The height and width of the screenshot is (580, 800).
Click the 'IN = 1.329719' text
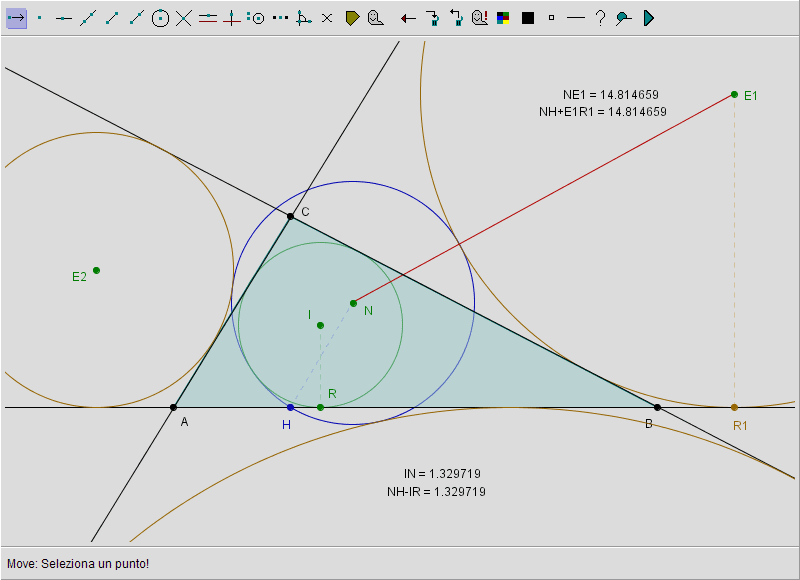[442, 474]
